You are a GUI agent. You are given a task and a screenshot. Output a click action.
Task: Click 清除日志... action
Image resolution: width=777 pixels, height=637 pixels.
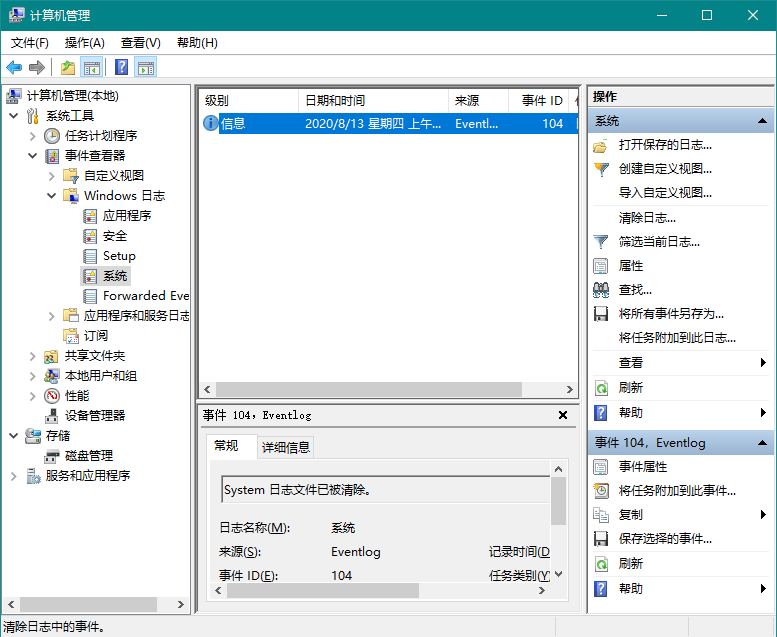pyautogui.click(x=647, y=218)
